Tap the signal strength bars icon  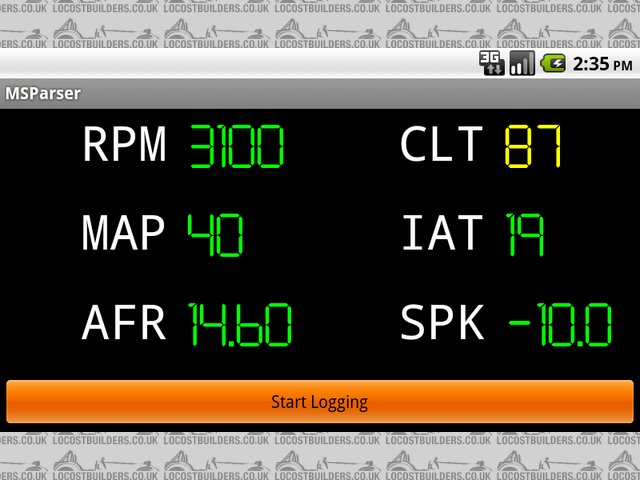coord(522,64)
